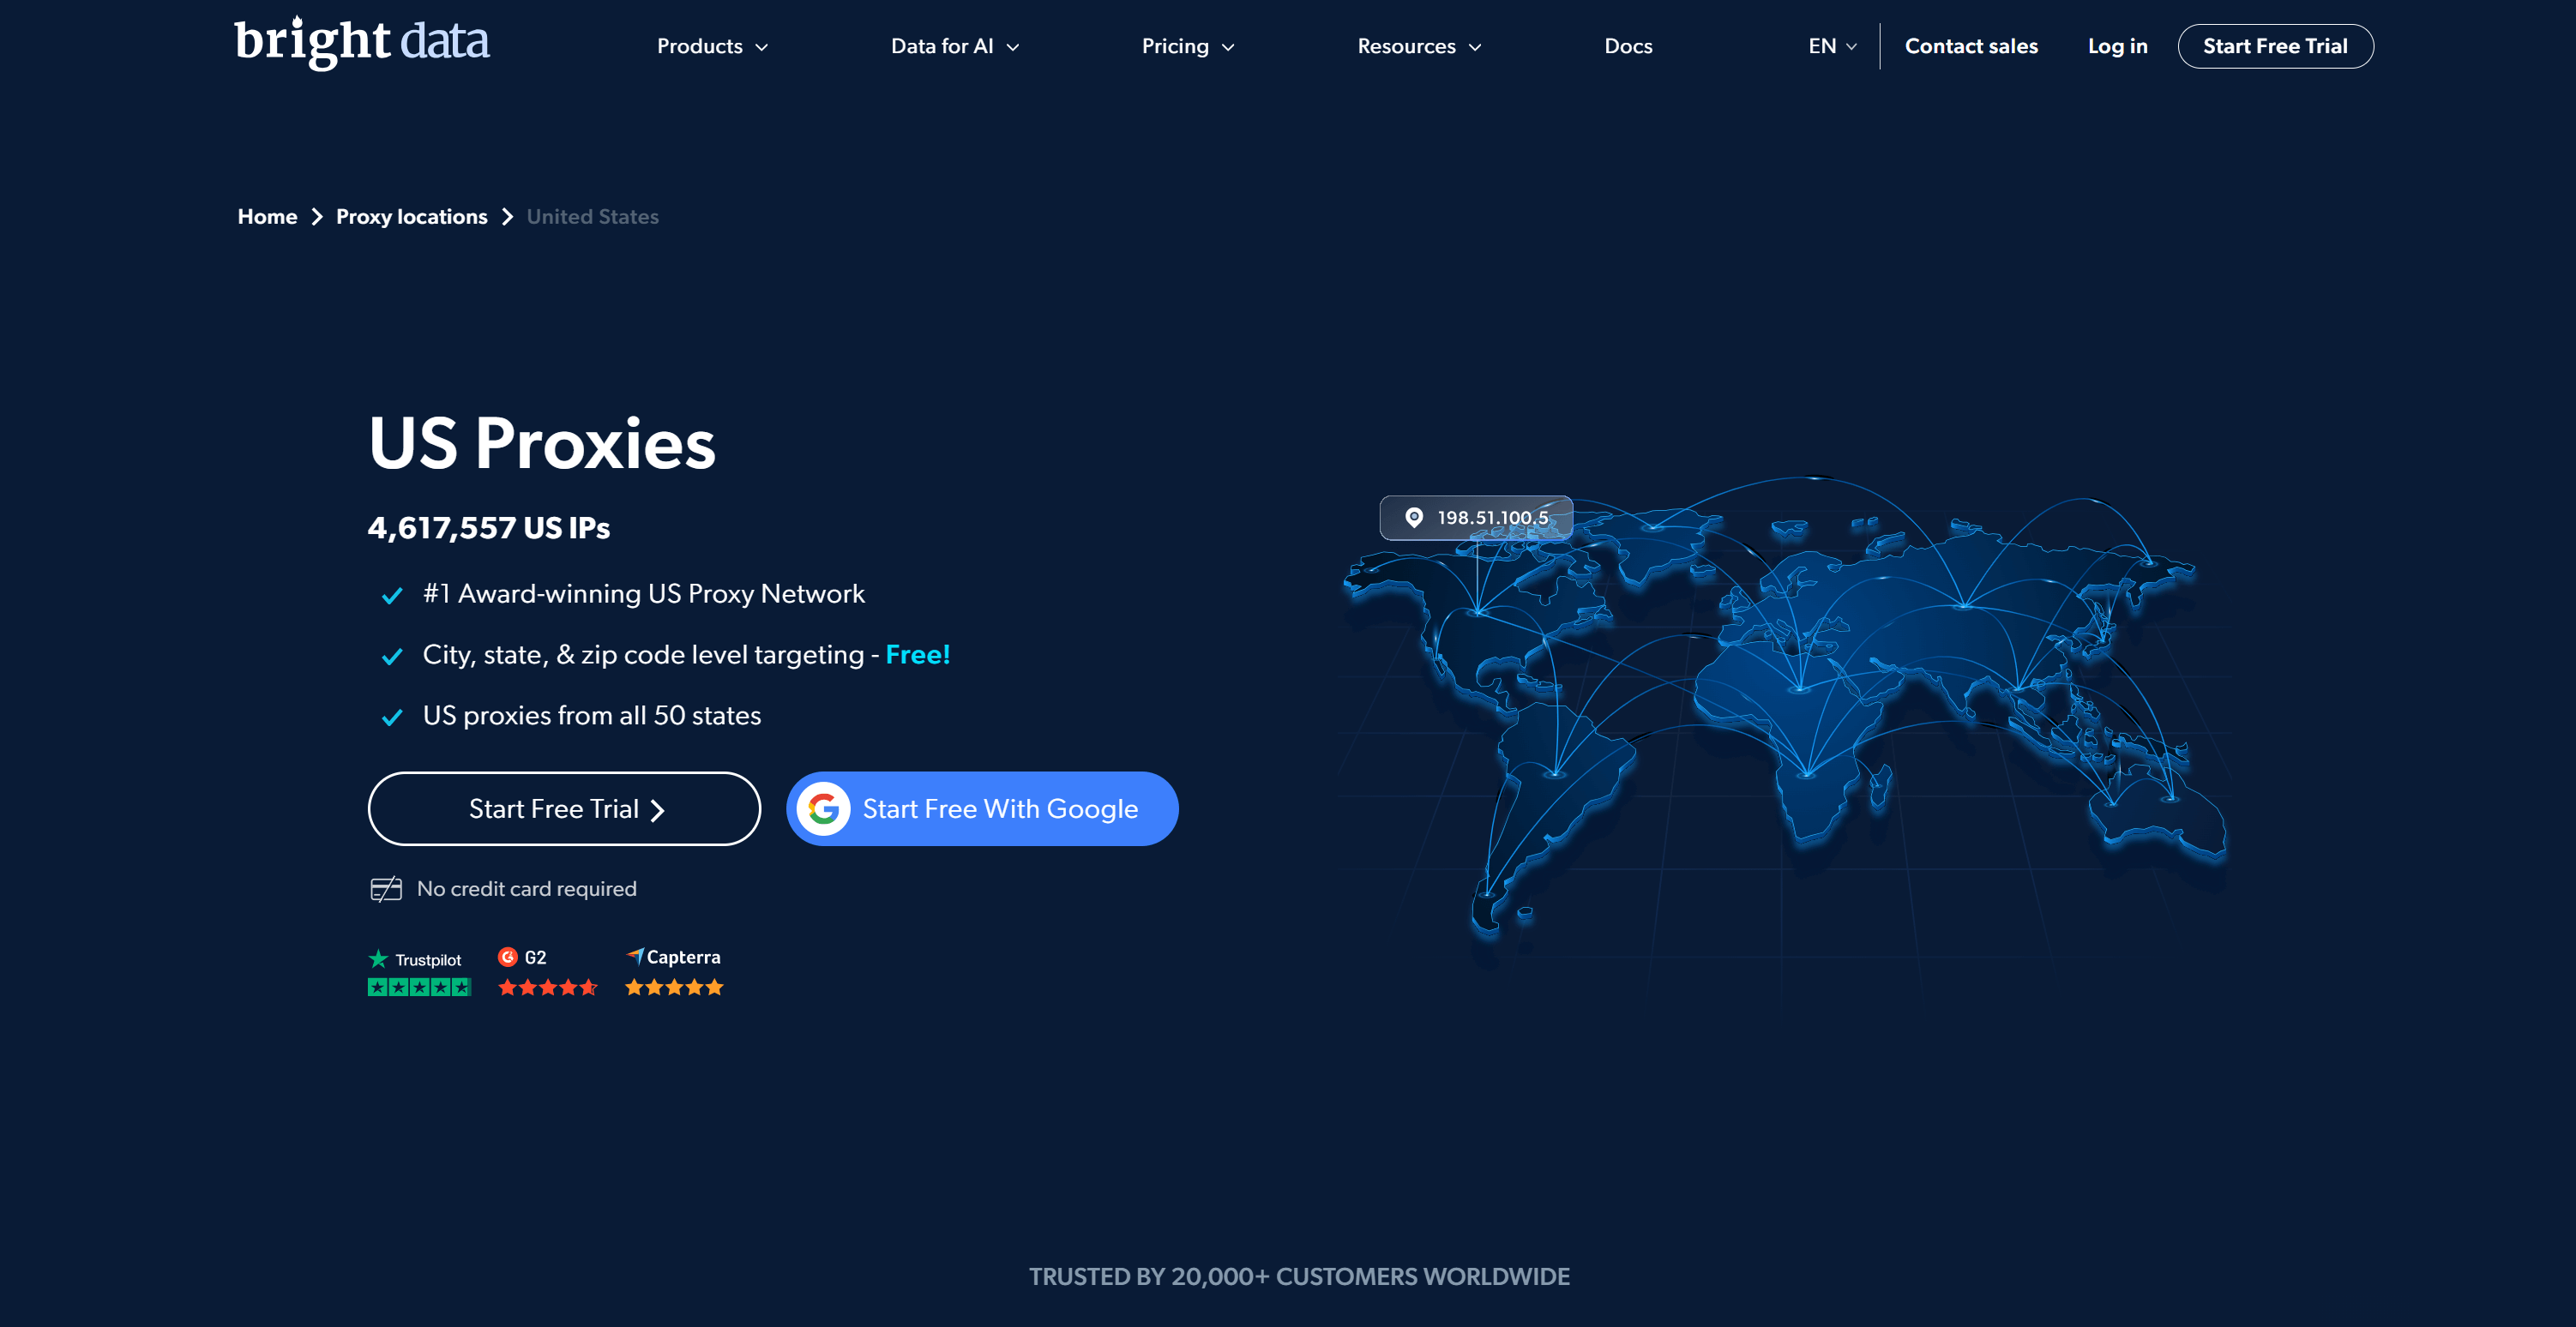Open the Products dropdown
Image resolution: width=2576 pixels, height=1327 pixels.
(711, 46)
